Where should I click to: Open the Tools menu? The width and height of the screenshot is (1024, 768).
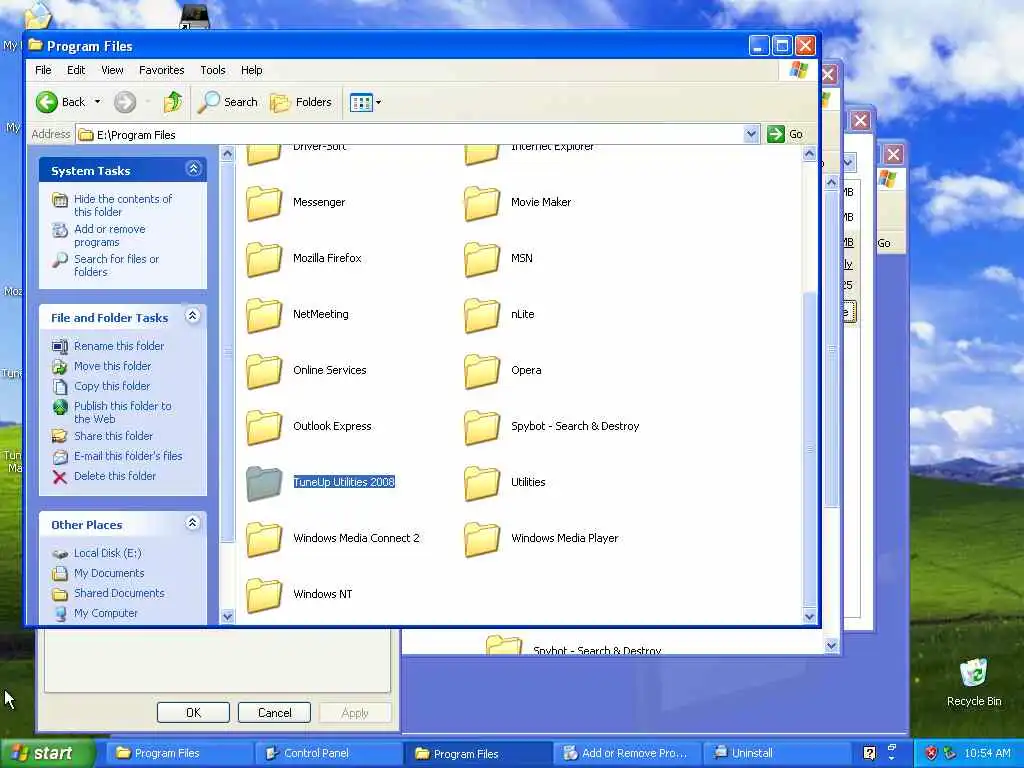pyautogui.click(x=212, y=70)
